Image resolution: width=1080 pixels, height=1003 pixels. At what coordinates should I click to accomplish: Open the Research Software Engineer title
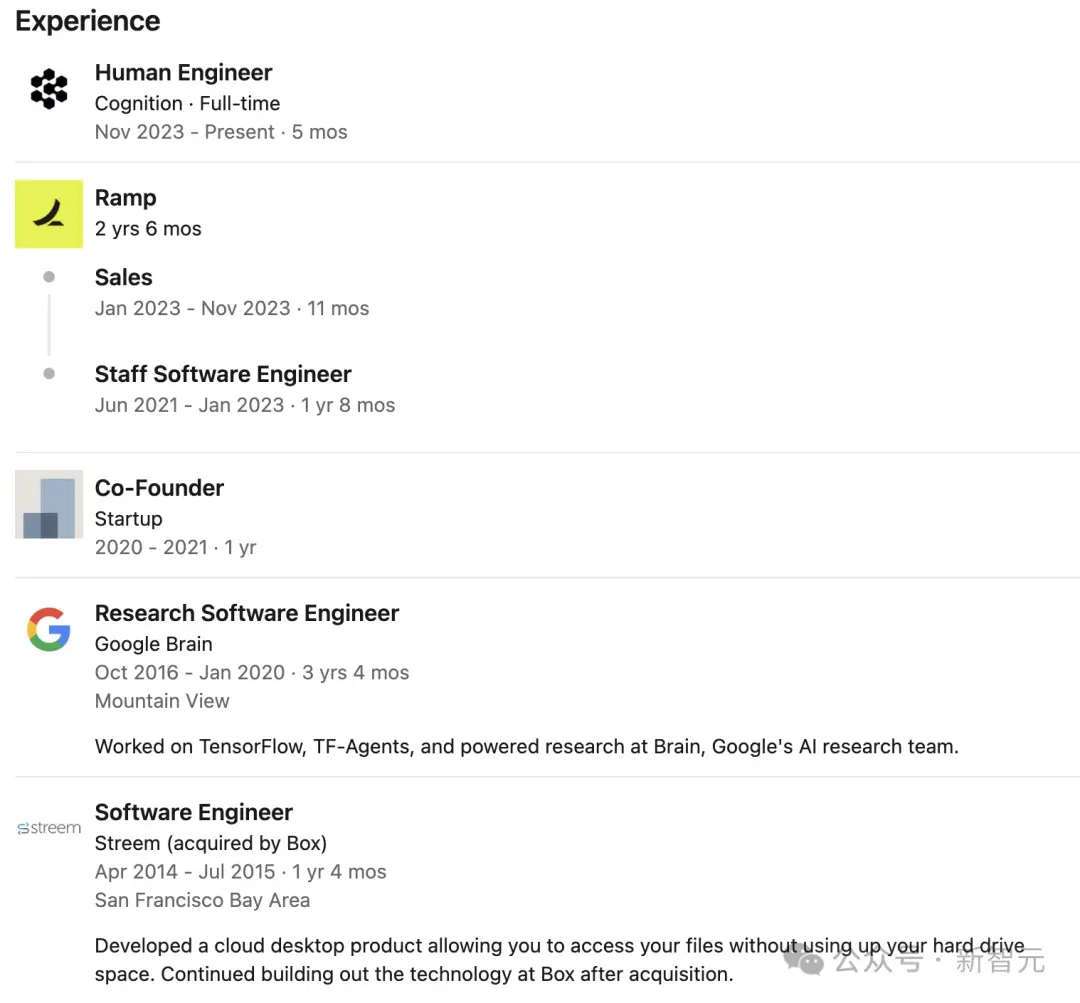pyautogui.click(x=247, y=614)
